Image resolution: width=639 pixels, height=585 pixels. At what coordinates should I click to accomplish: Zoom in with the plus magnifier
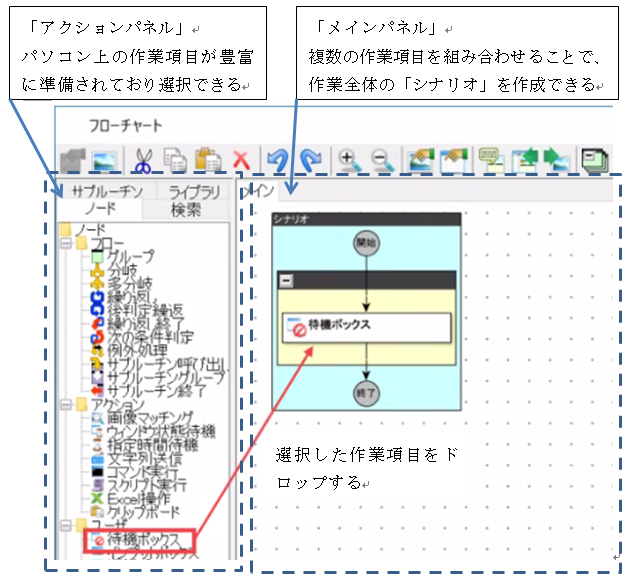[349, 161]
